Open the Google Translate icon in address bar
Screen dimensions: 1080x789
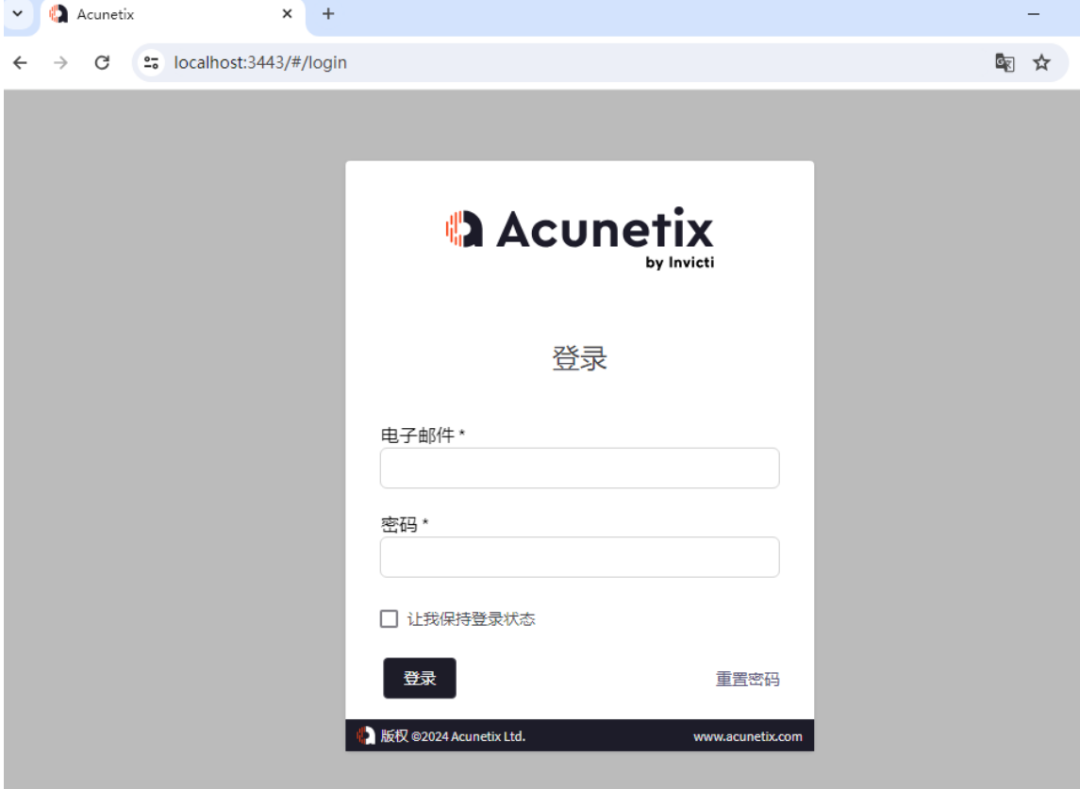coord(1004,63)
